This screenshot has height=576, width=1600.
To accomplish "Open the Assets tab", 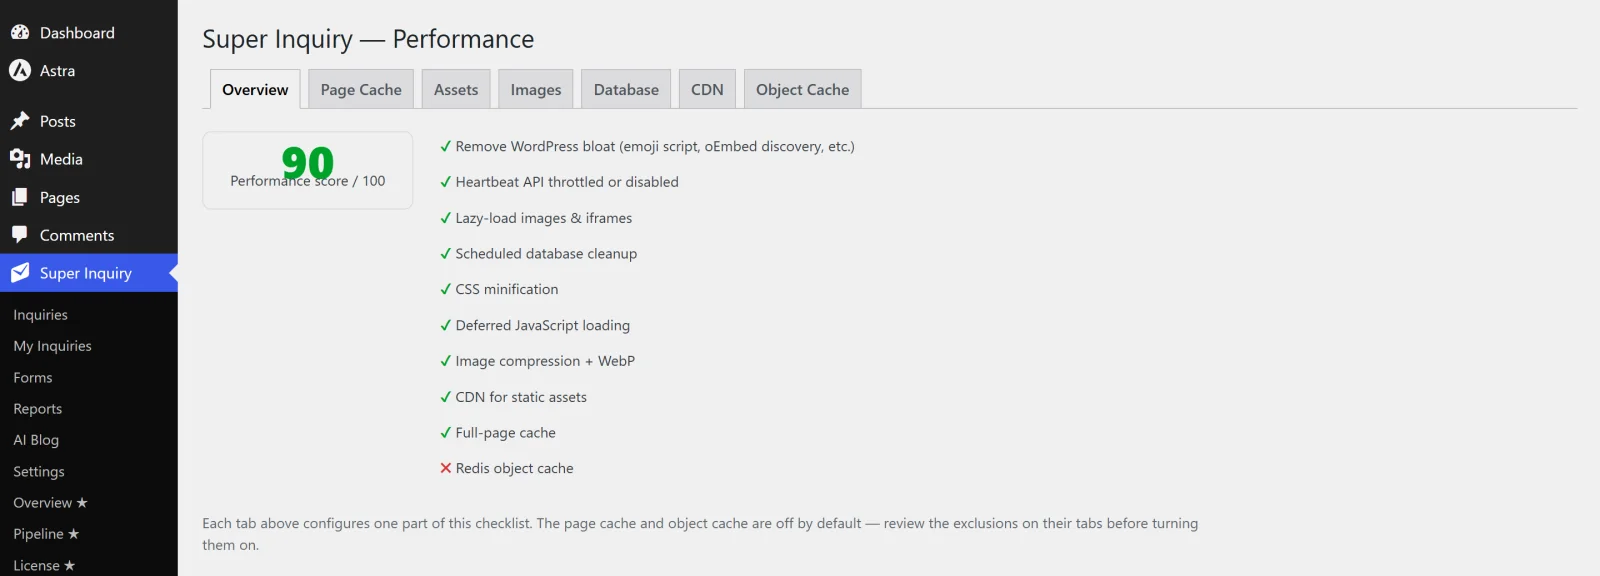I will click(x=456, y=89).
